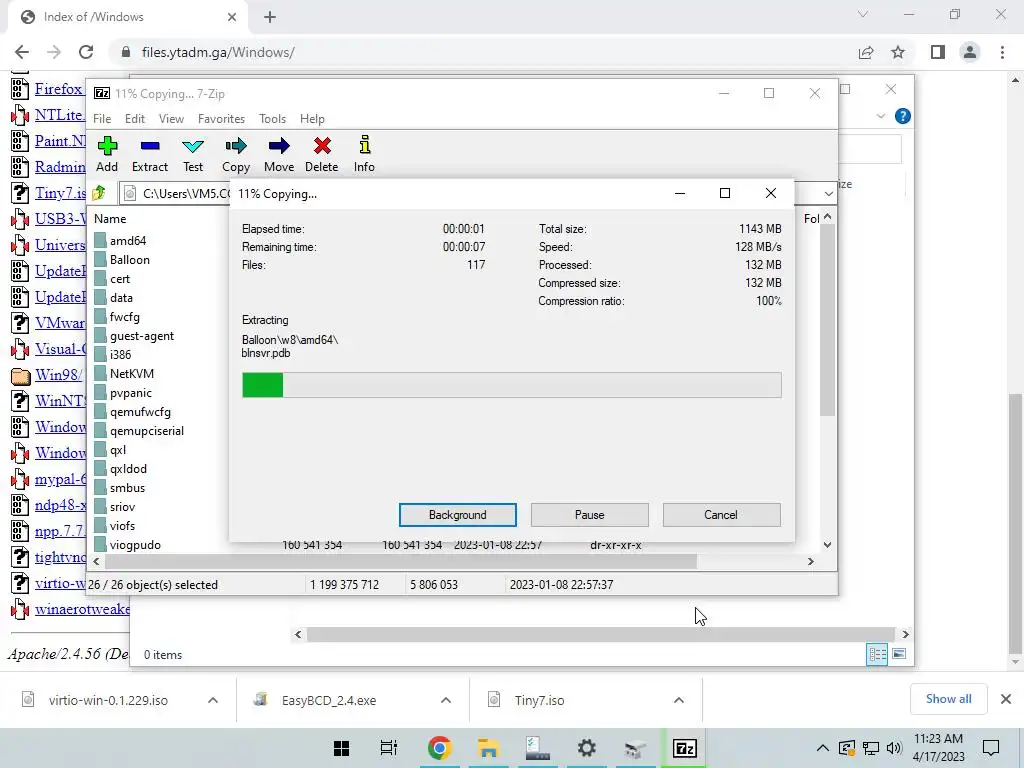Open the File menu in 7-Zip
1024x768 pixels.
click(x=102, y=119)
